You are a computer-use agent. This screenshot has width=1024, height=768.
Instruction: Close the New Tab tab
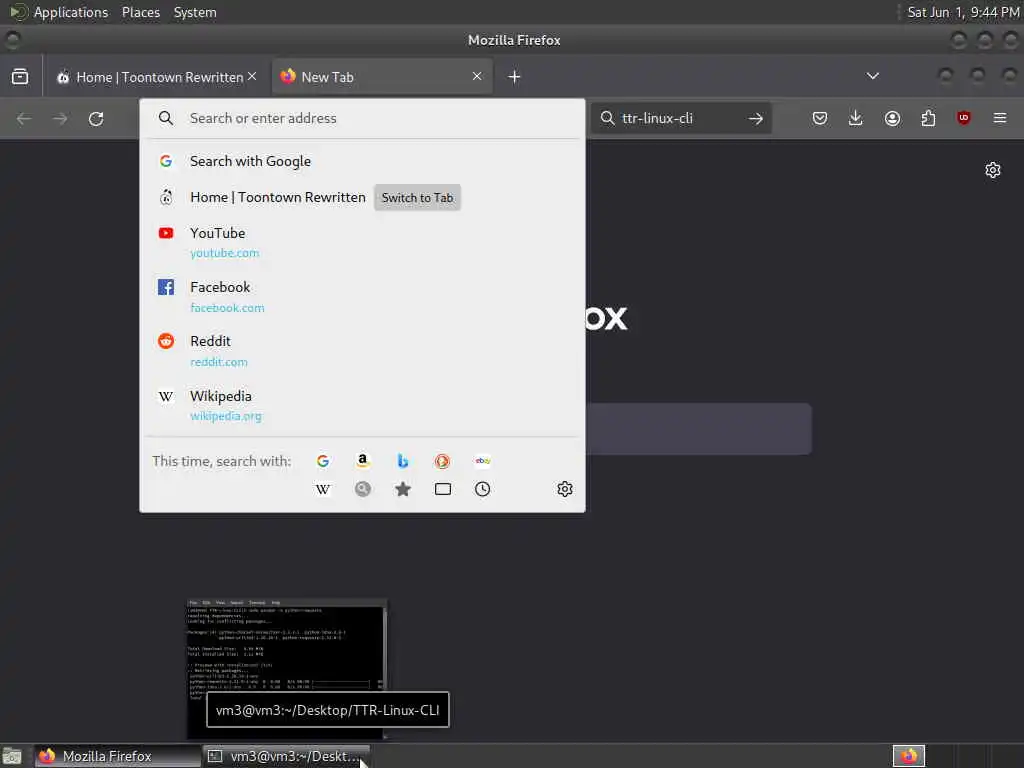click(x=477, y=76)
